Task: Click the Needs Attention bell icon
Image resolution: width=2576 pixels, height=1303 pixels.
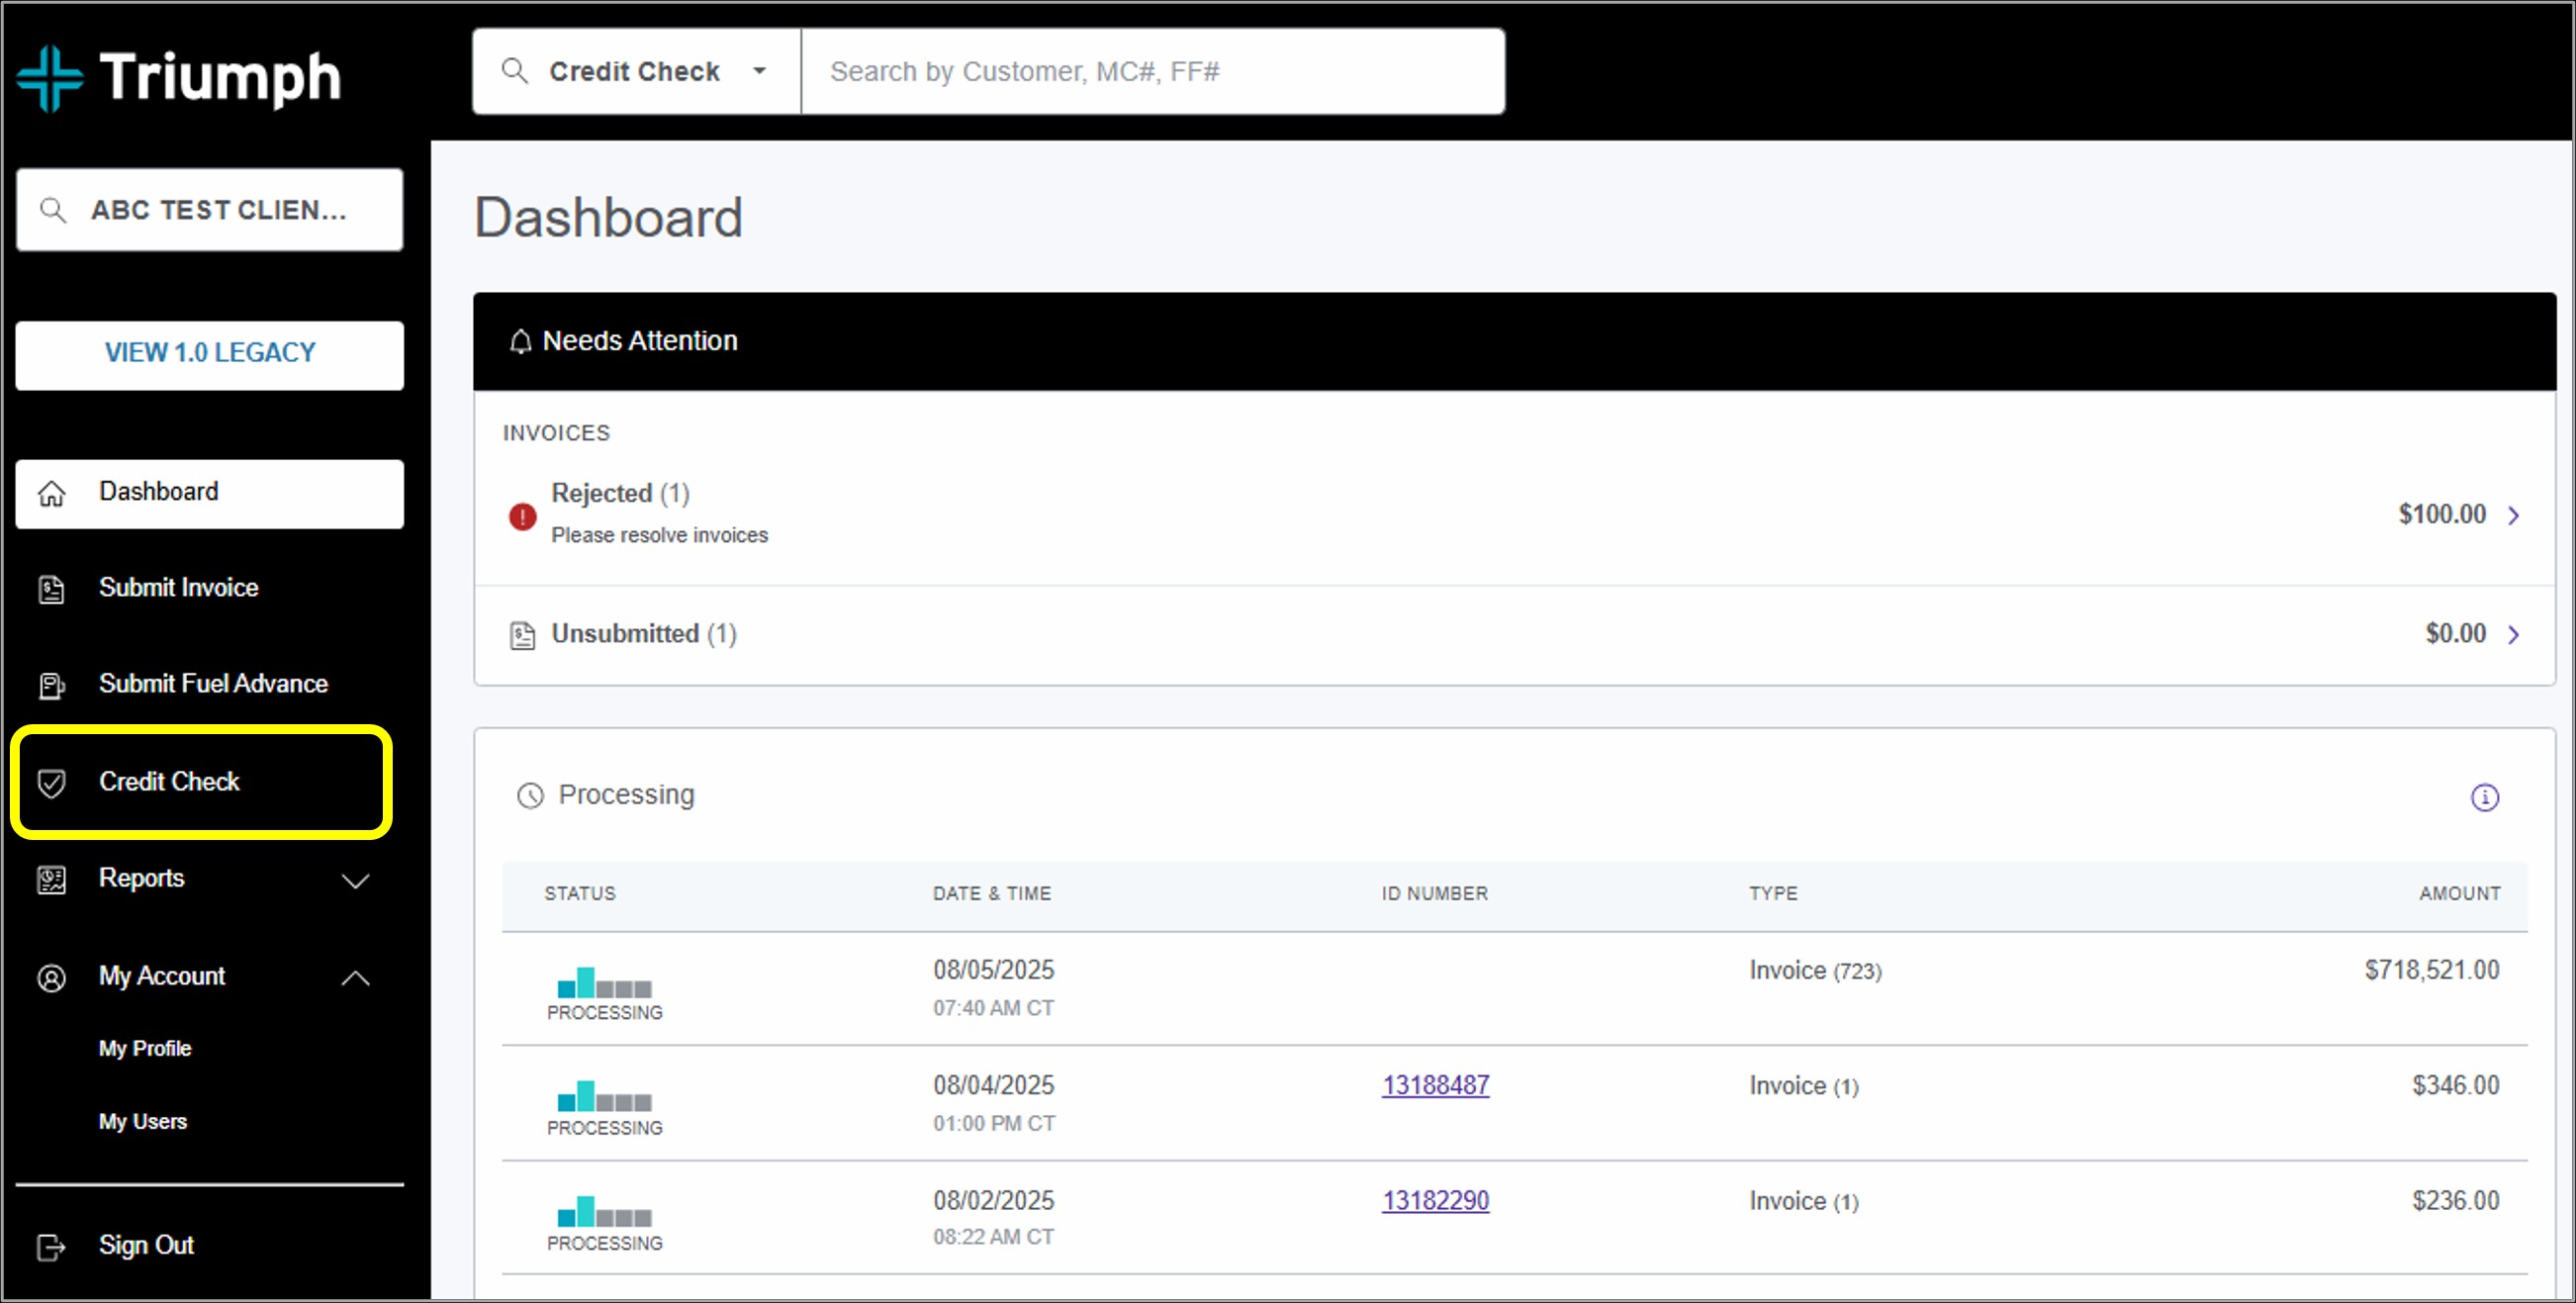Action: (x=520, y=342)
